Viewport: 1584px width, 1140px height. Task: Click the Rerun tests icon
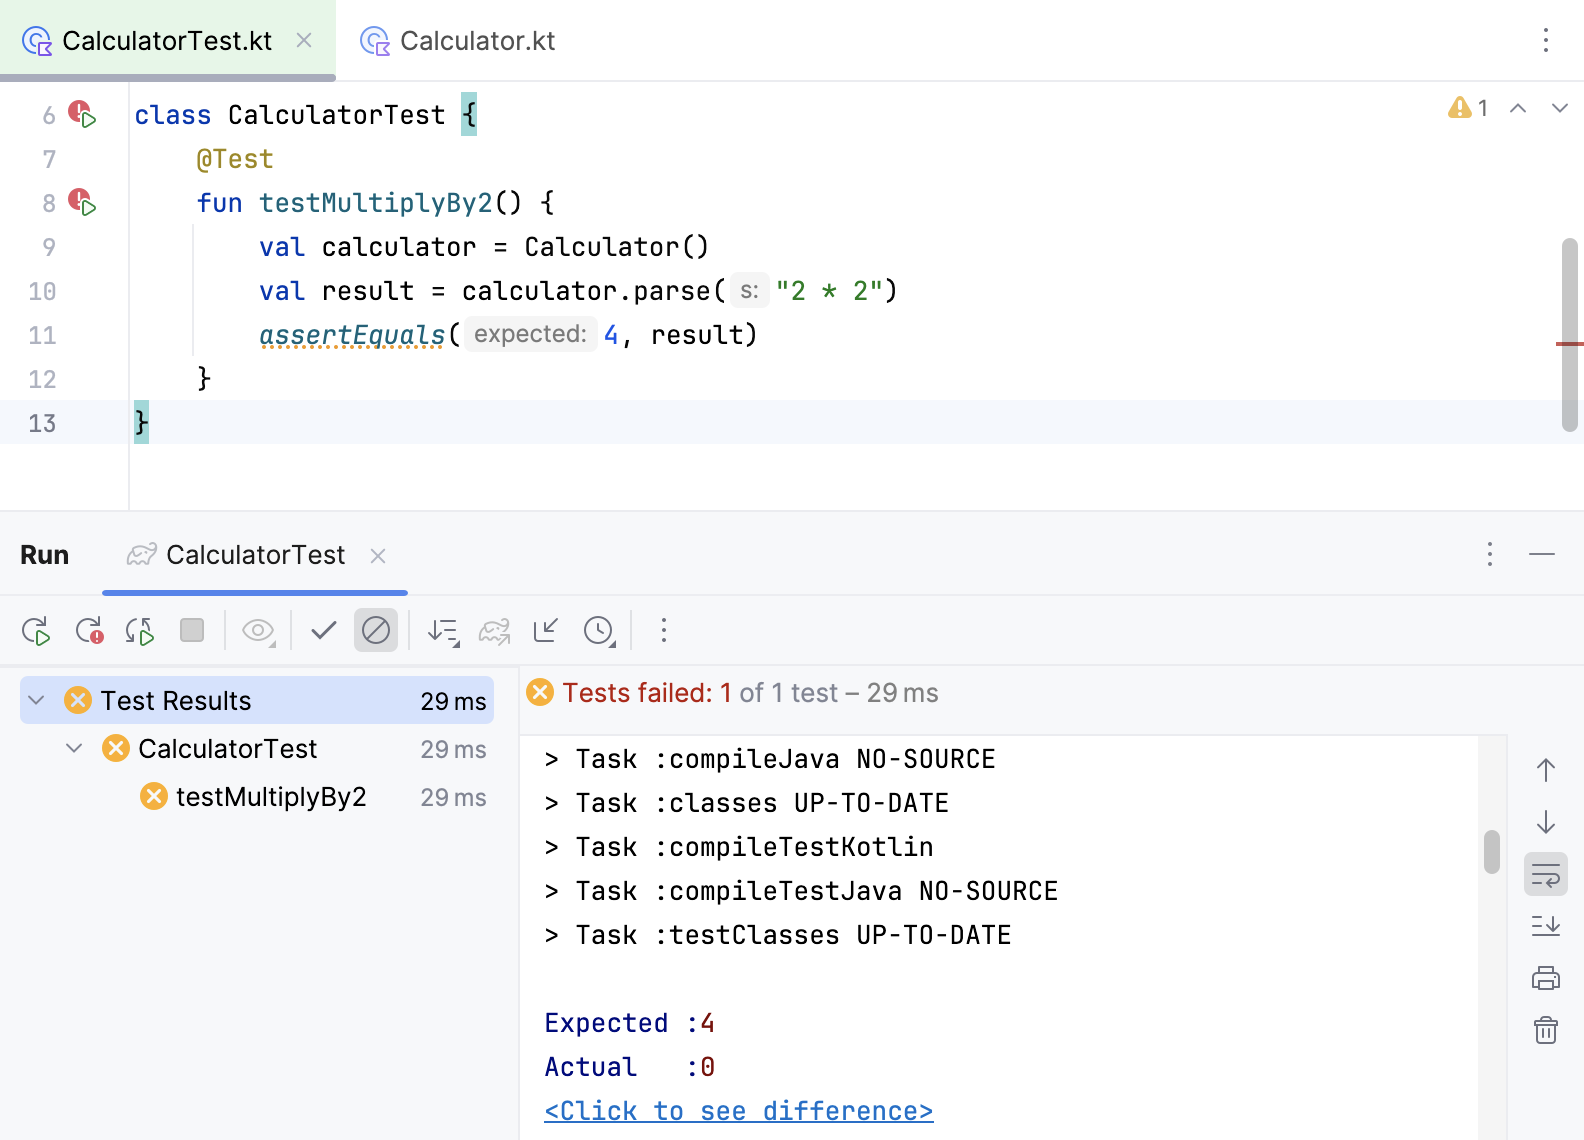36,631
